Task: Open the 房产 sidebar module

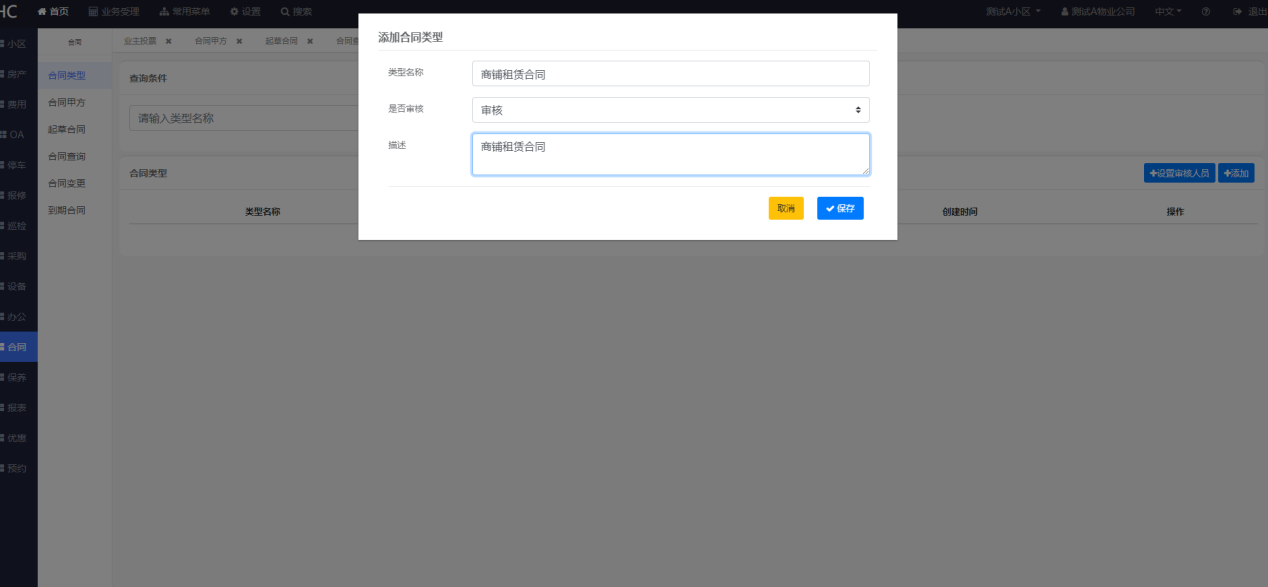Action: point(18,74)
